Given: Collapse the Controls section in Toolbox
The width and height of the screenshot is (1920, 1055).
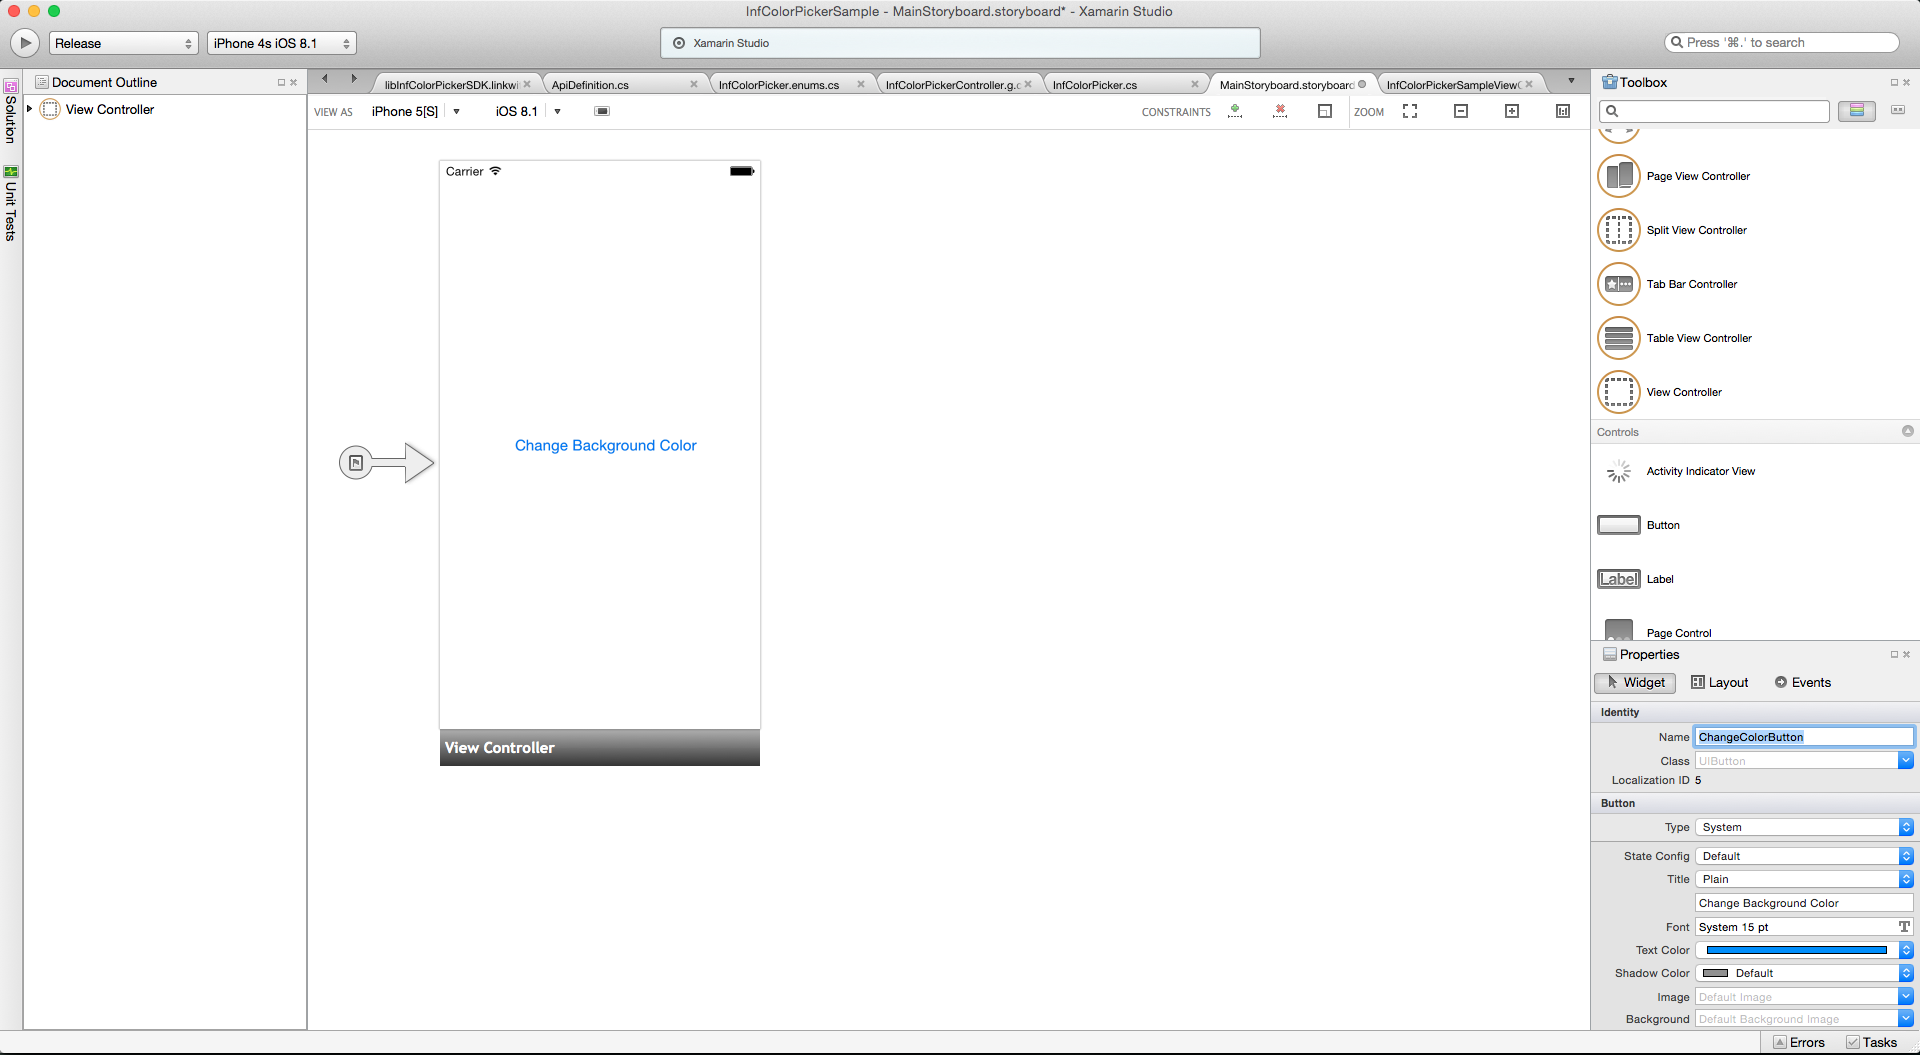Looking at the screenshot, I should (1908, 431).
